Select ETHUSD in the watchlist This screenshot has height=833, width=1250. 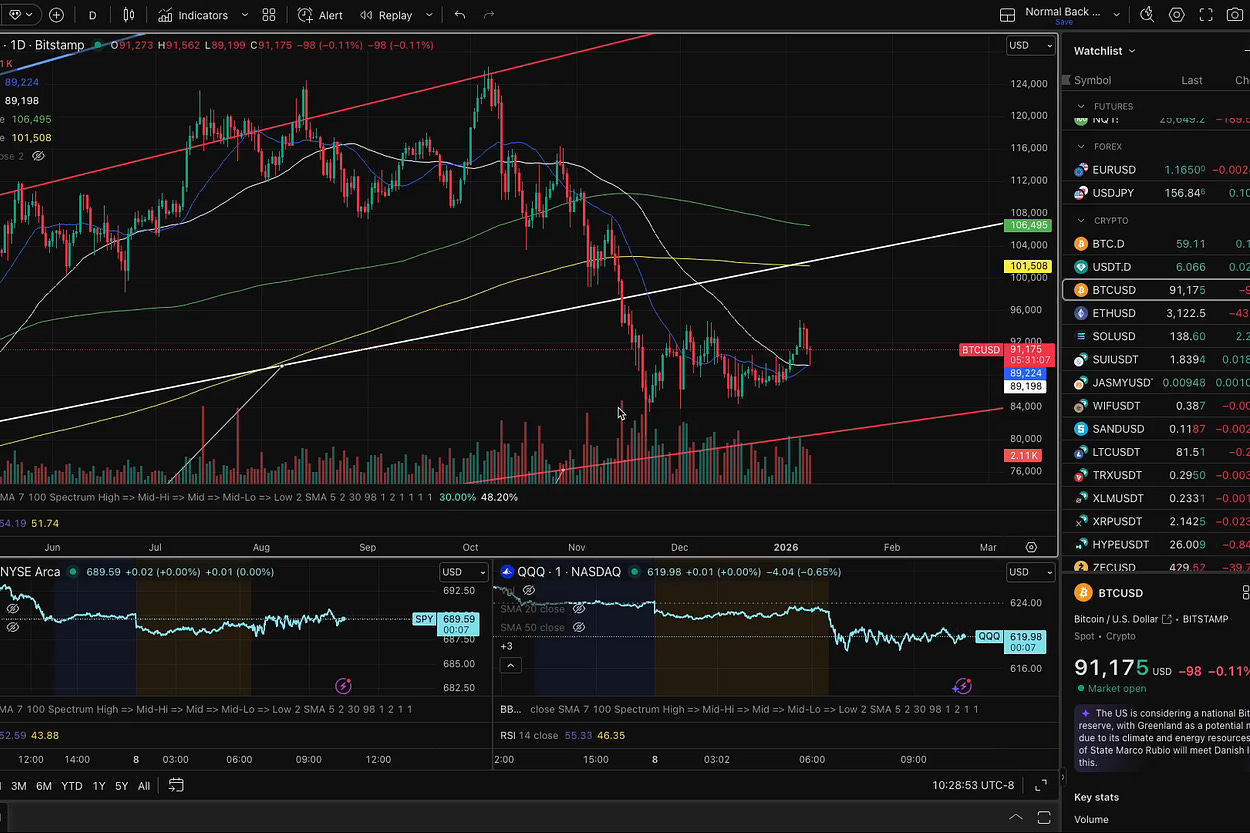1155,313
